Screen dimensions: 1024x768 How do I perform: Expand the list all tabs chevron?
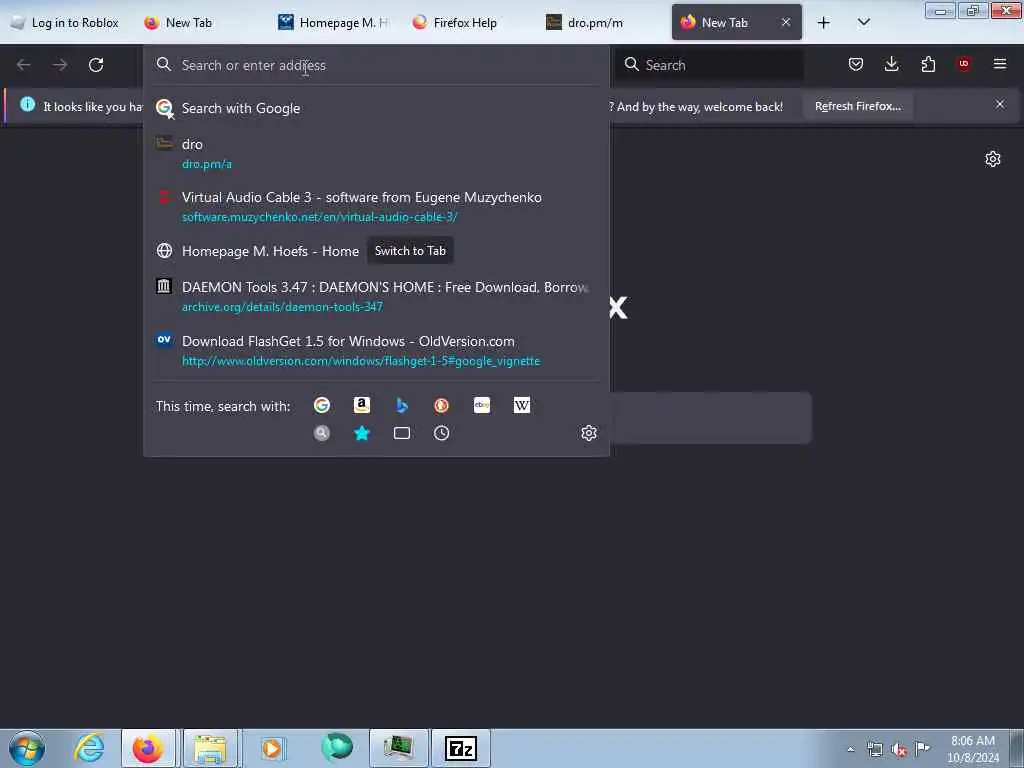(864, 22)
